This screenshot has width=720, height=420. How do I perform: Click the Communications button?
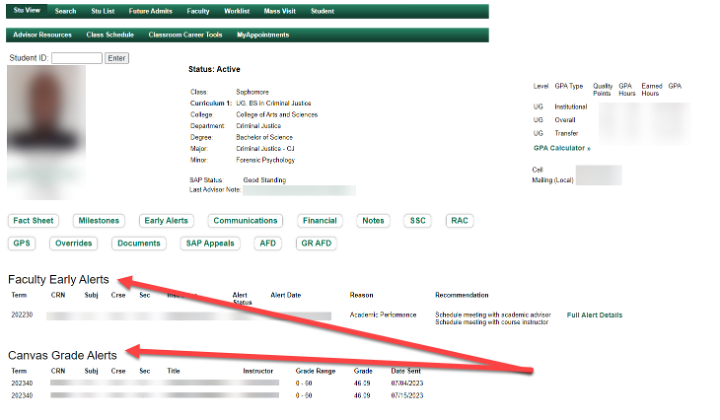click(x=245, y=221)
